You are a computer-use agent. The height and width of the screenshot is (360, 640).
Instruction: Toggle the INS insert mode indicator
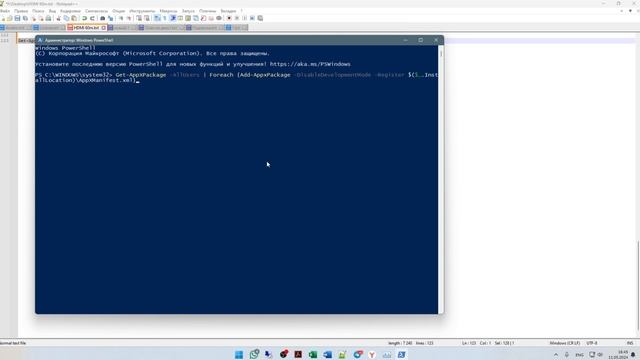point(630,343)
